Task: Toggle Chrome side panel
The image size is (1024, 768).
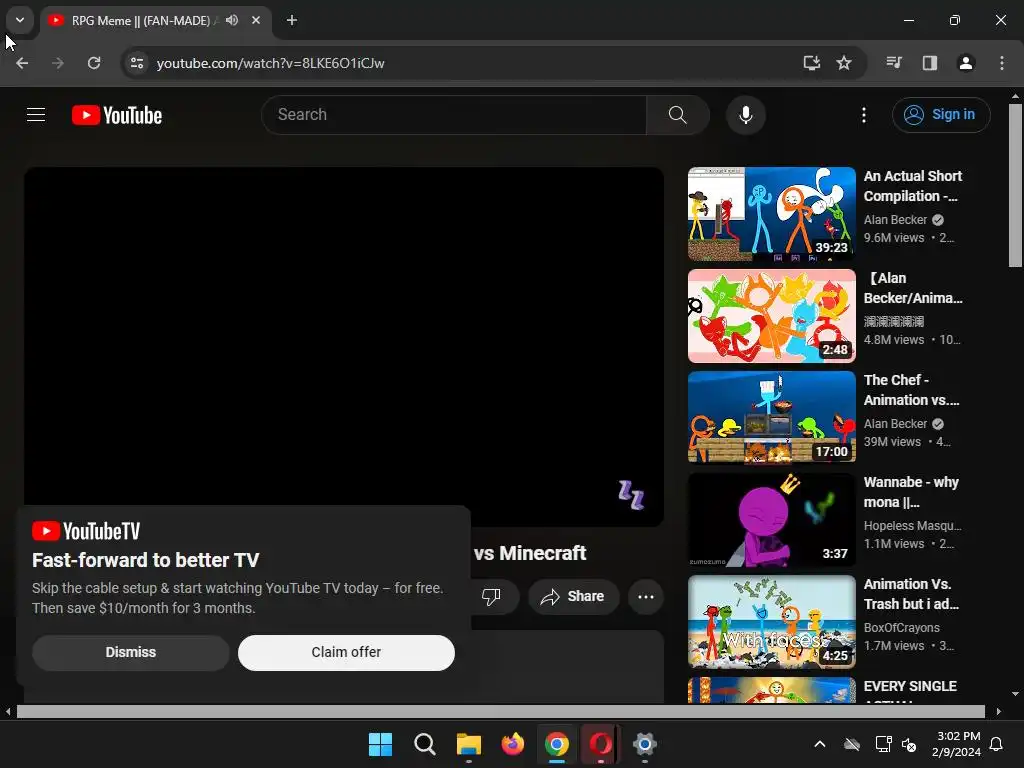Action: (930, 63)
